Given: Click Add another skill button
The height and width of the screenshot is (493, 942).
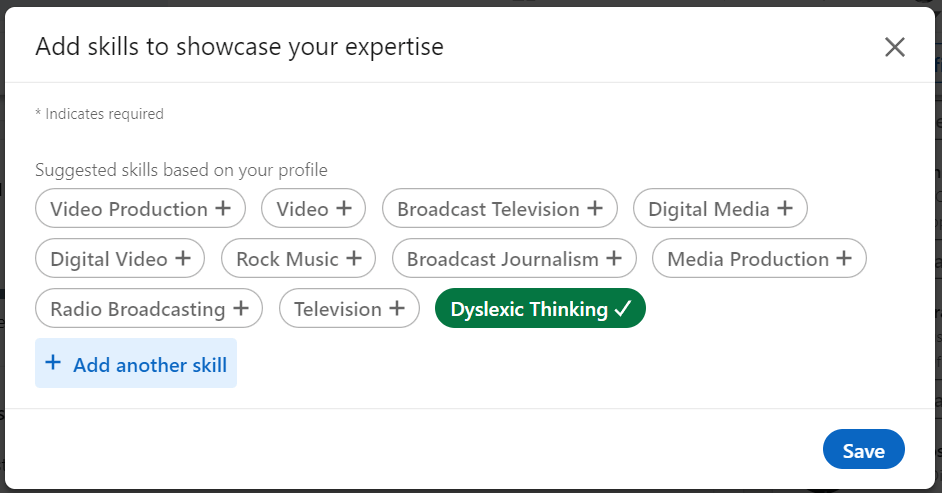Looking at the screenshot, I should tap(136, 364).
